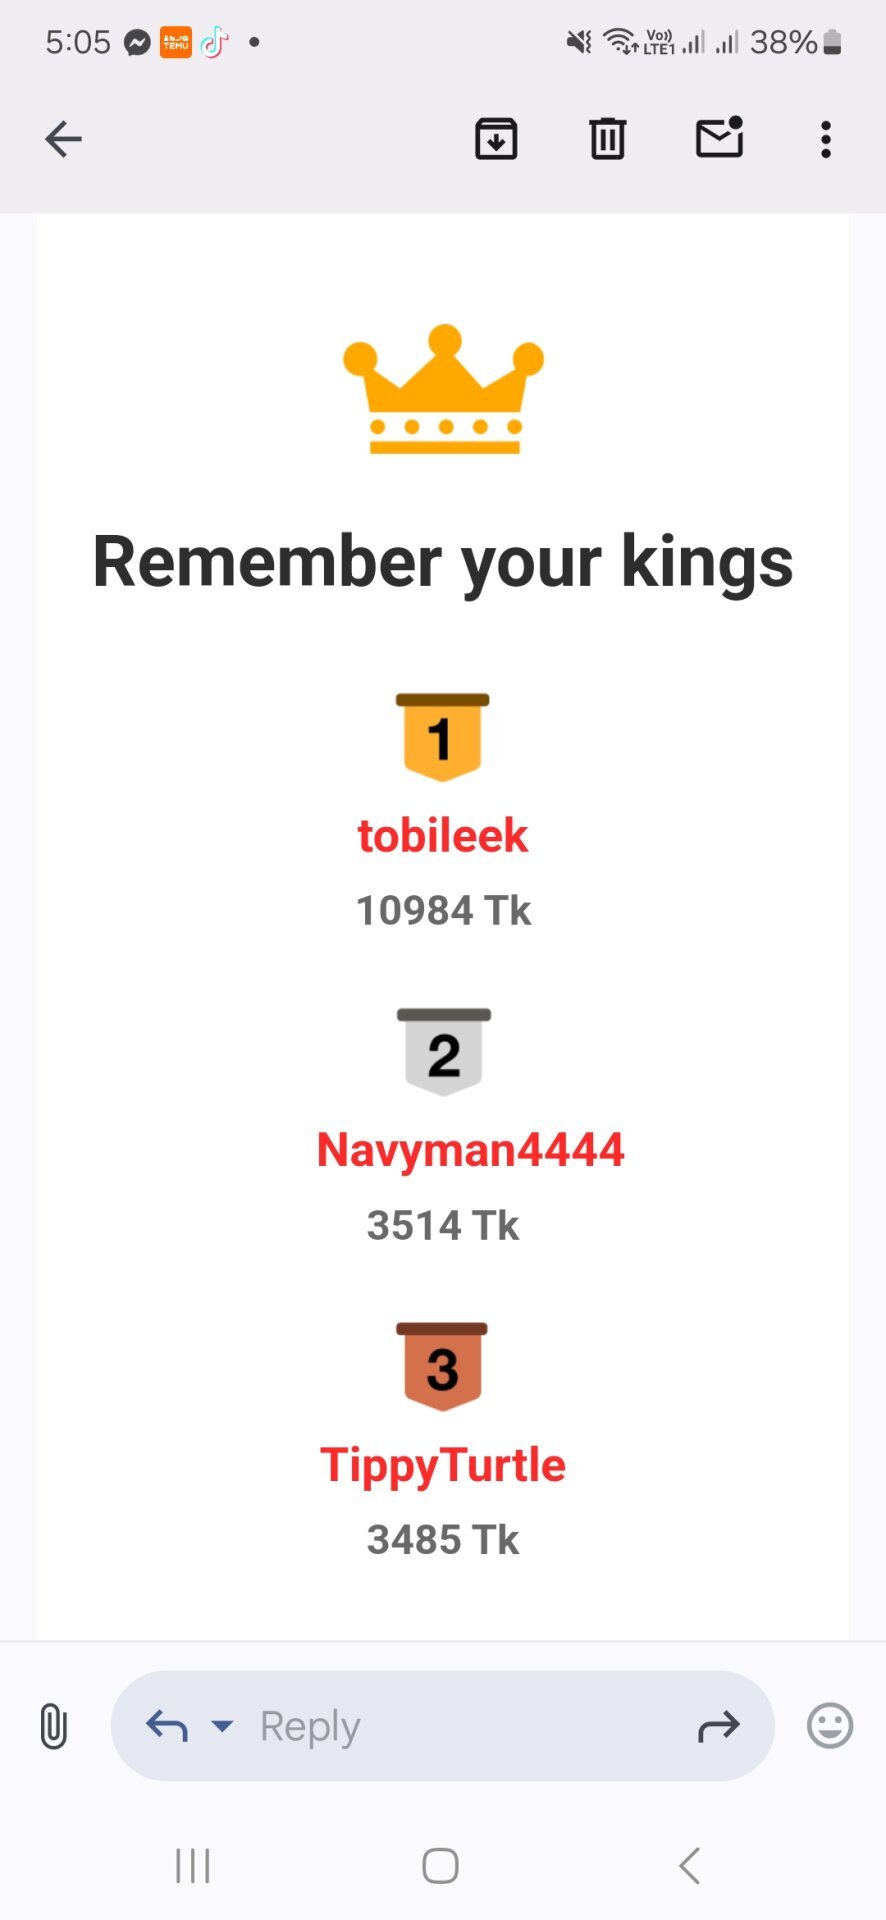
Task: Delete the email with trash icon
Action: pyautogui.click(x=607, y=139)
